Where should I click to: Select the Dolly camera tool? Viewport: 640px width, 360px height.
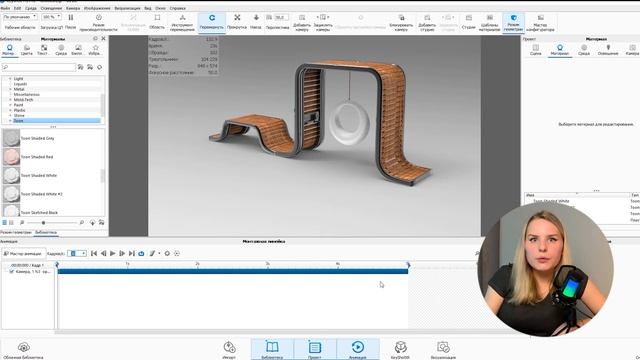point(256,22)
